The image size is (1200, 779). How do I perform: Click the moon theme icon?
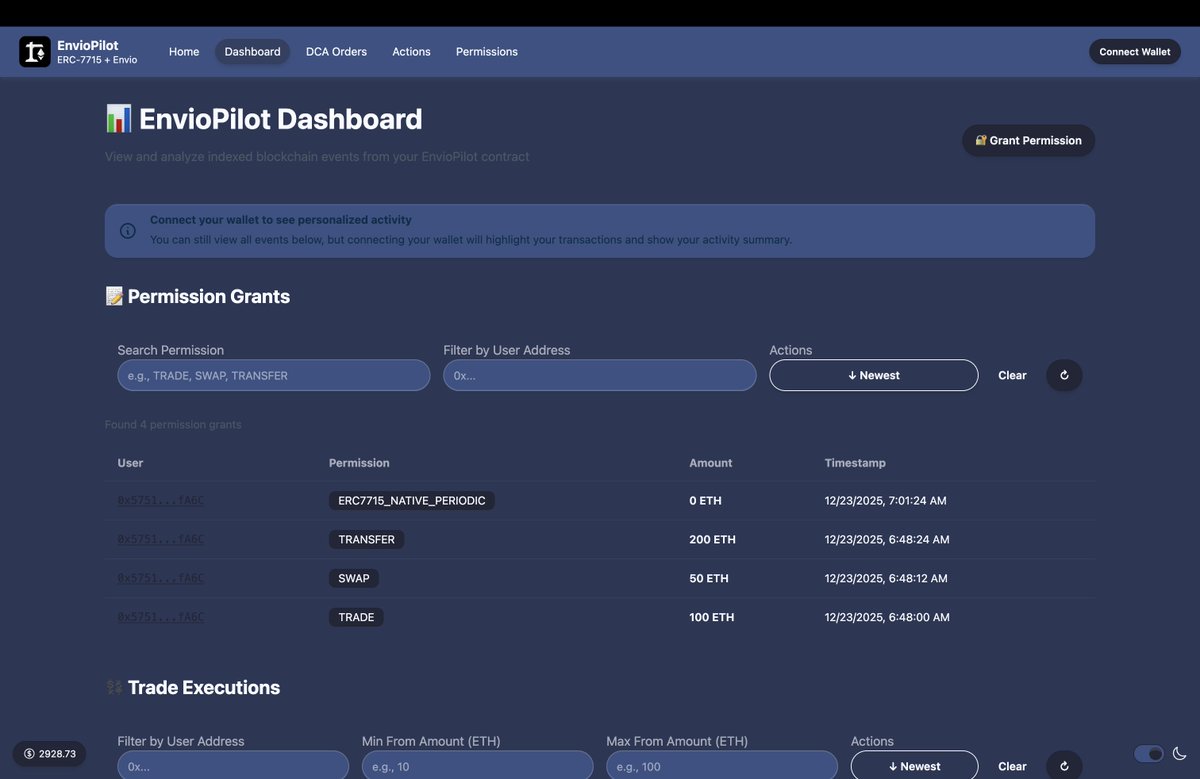click(x=1180, y=753)
